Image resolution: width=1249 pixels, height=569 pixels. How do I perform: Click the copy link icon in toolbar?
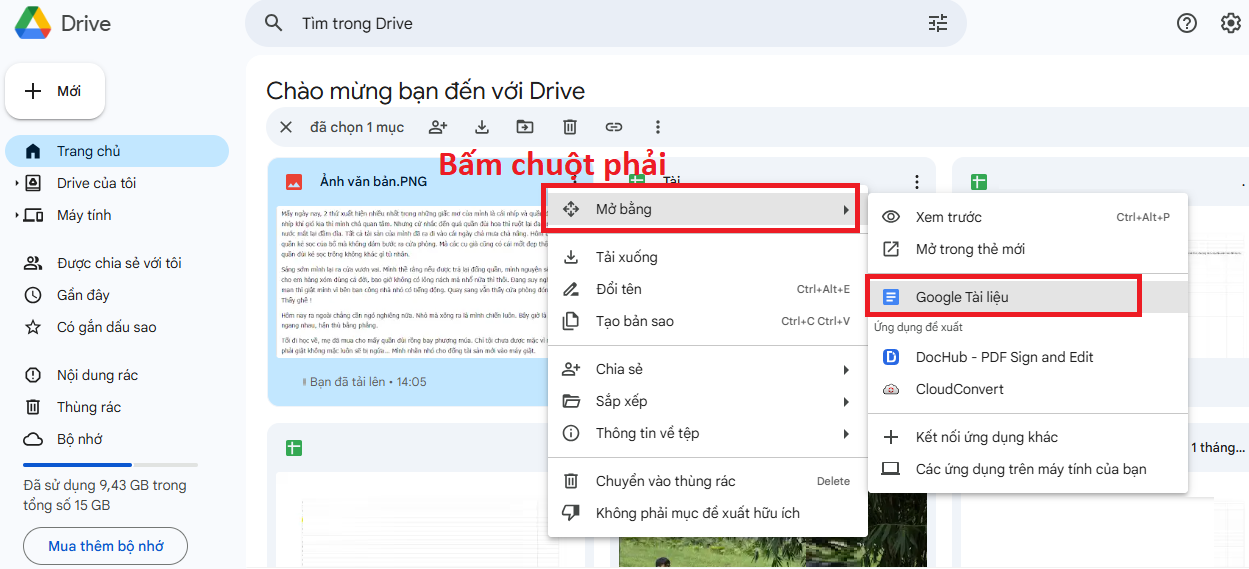point(614,127)
